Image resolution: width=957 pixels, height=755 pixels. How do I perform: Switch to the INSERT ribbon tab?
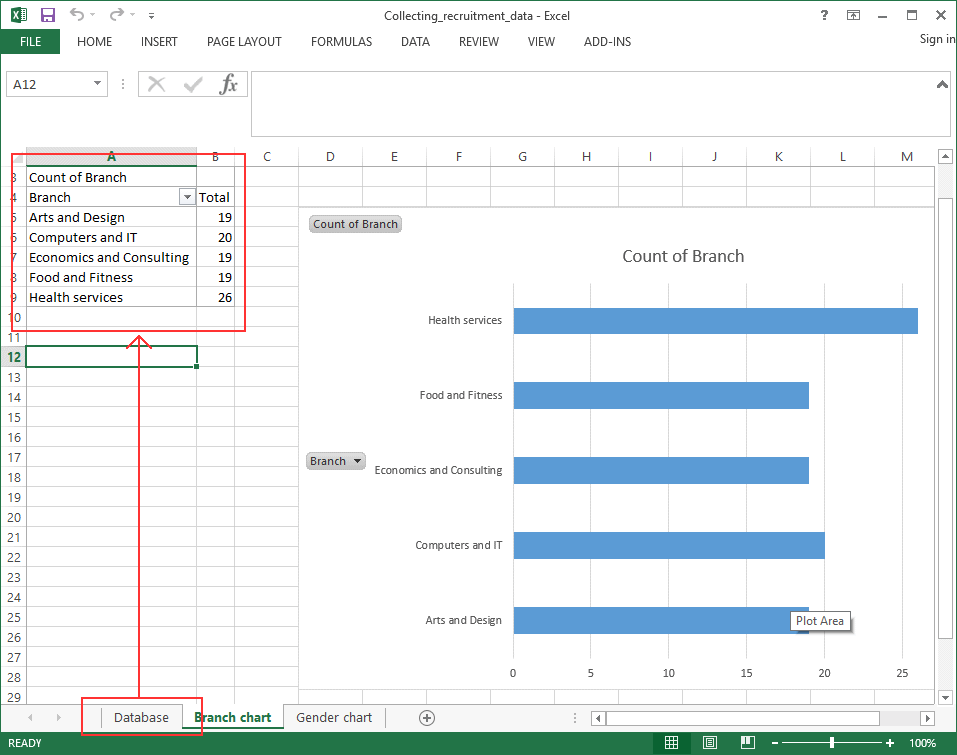[159, 42]
